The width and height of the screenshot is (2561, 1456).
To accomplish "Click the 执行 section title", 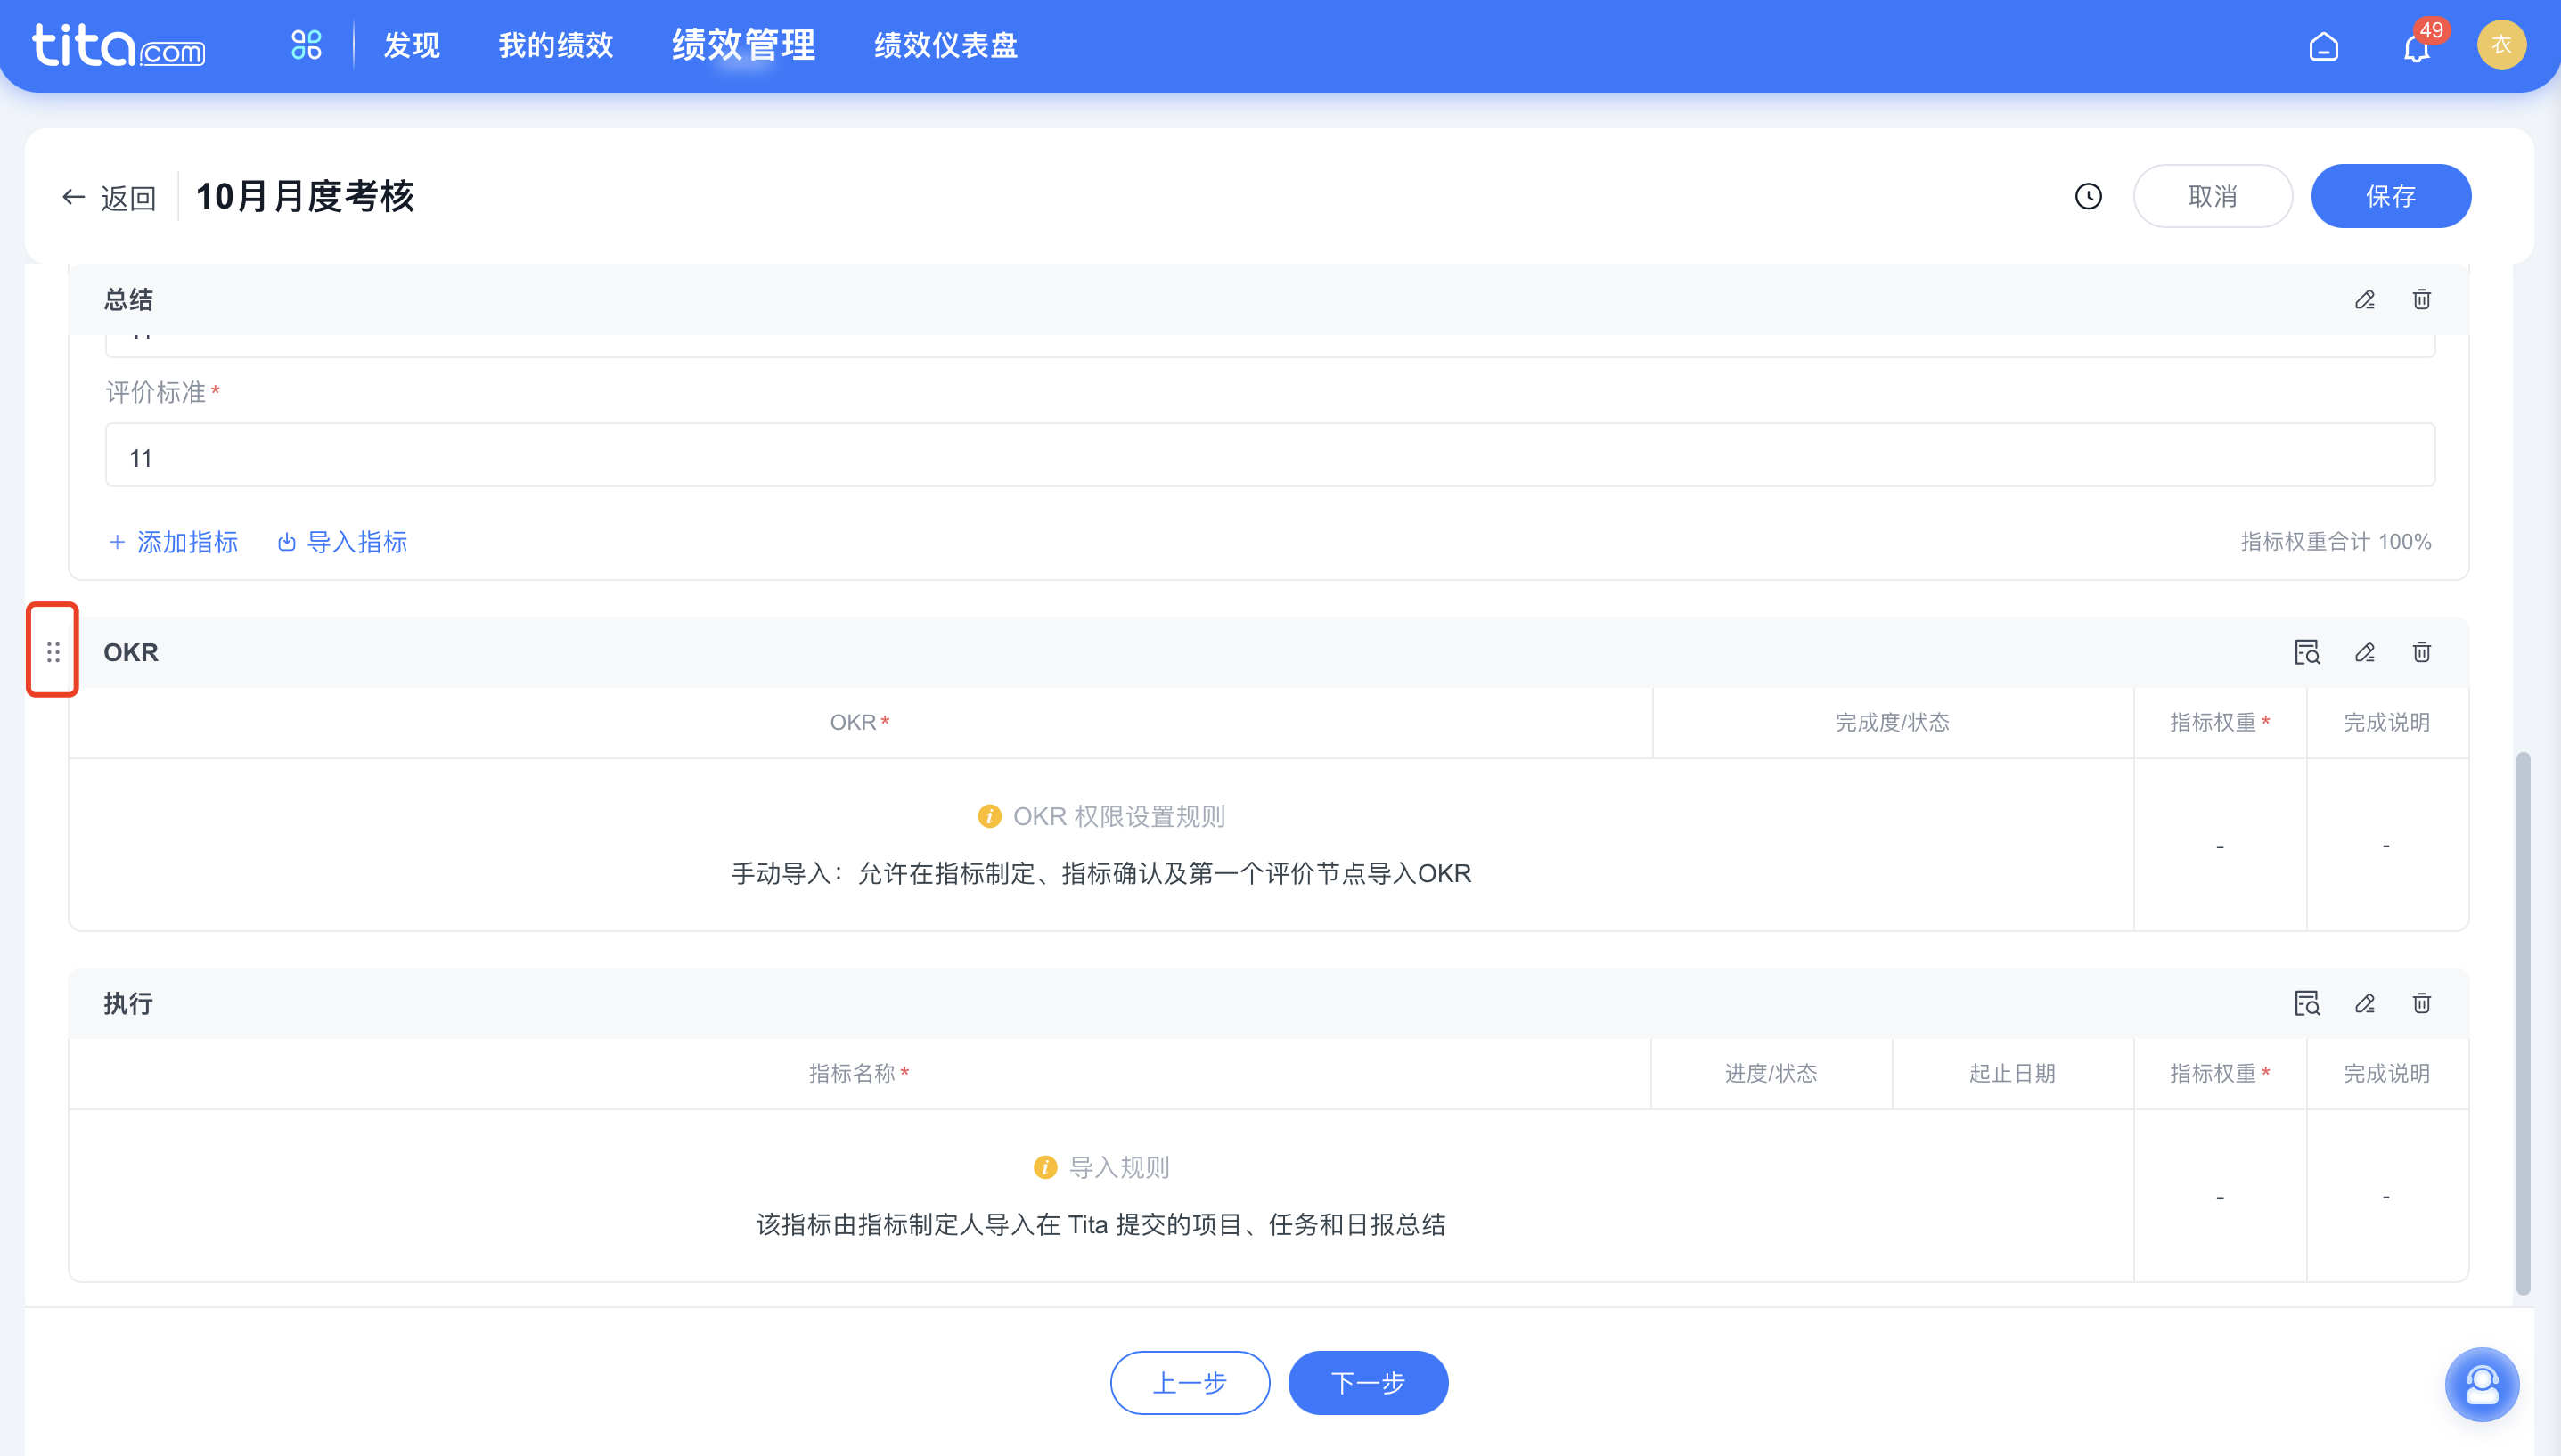I will (x=128, y=1003).
